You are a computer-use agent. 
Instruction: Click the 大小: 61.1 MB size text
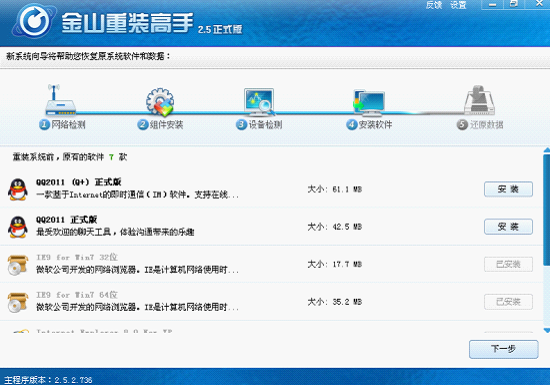click(335, 189)
